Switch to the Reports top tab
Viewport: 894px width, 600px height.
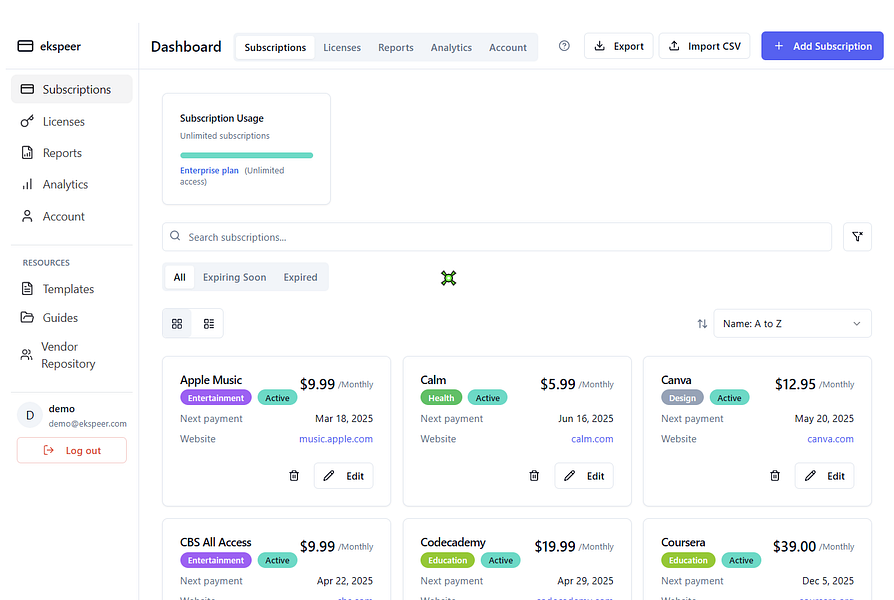pos(396,47)
